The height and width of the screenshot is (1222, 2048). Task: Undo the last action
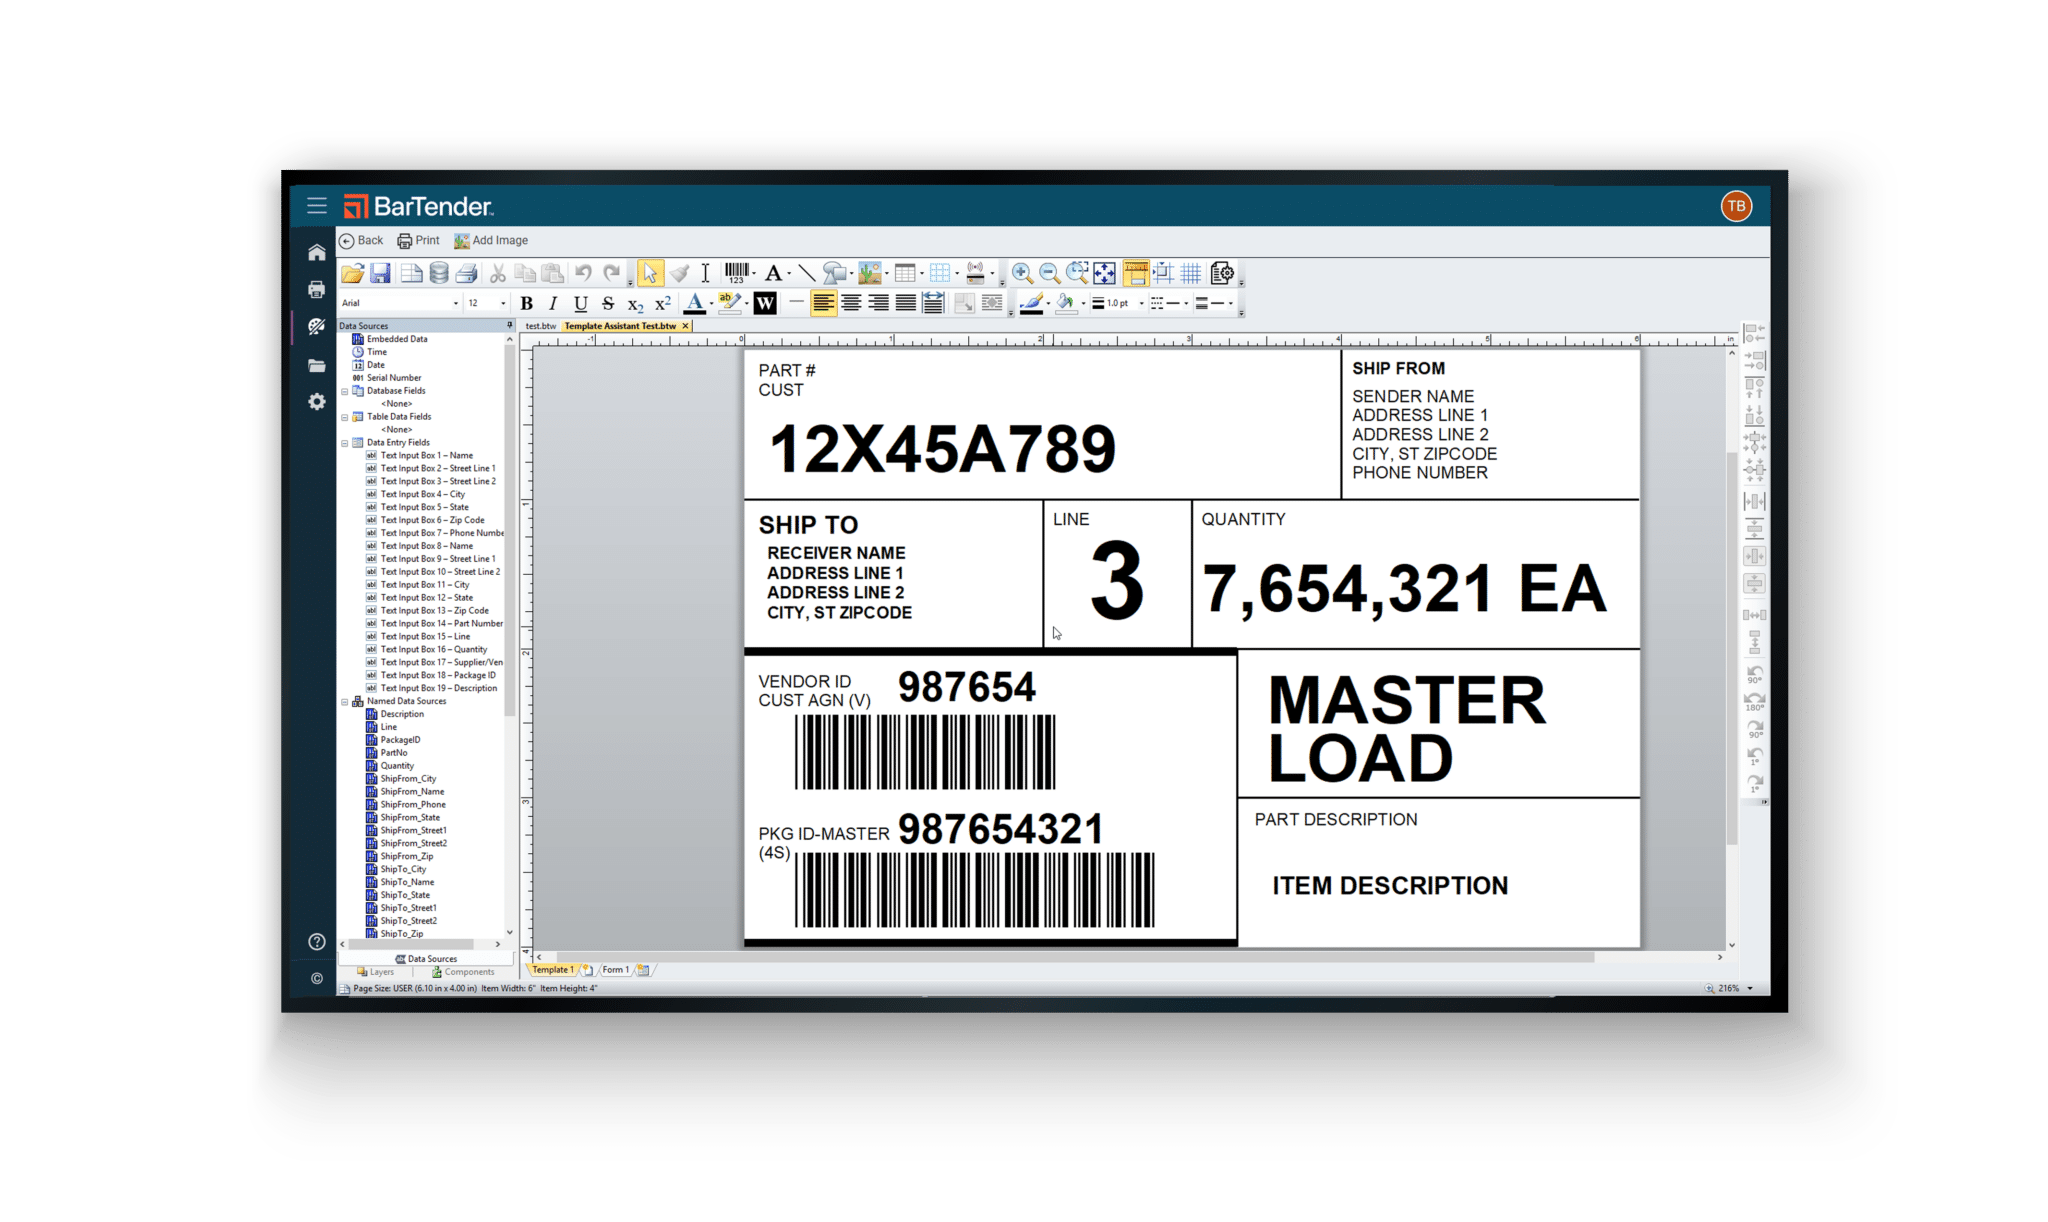[x=583, y=273]
